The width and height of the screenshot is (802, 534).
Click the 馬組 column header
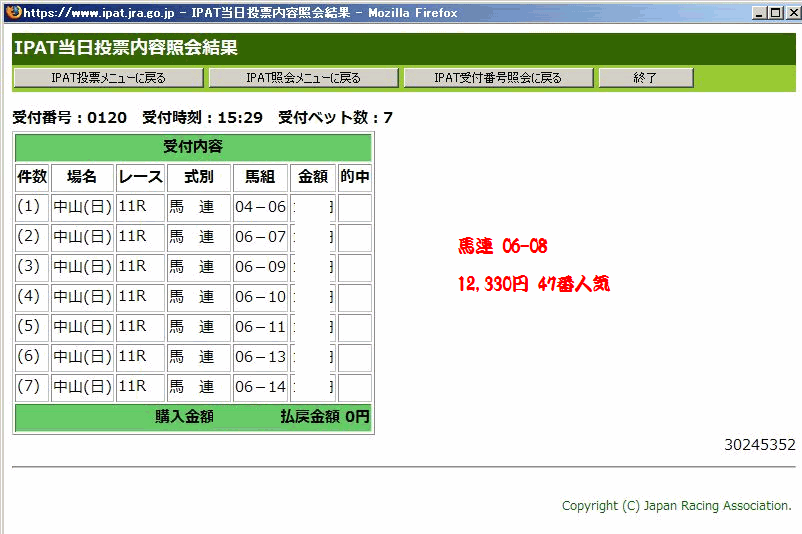tap(260, 177)
